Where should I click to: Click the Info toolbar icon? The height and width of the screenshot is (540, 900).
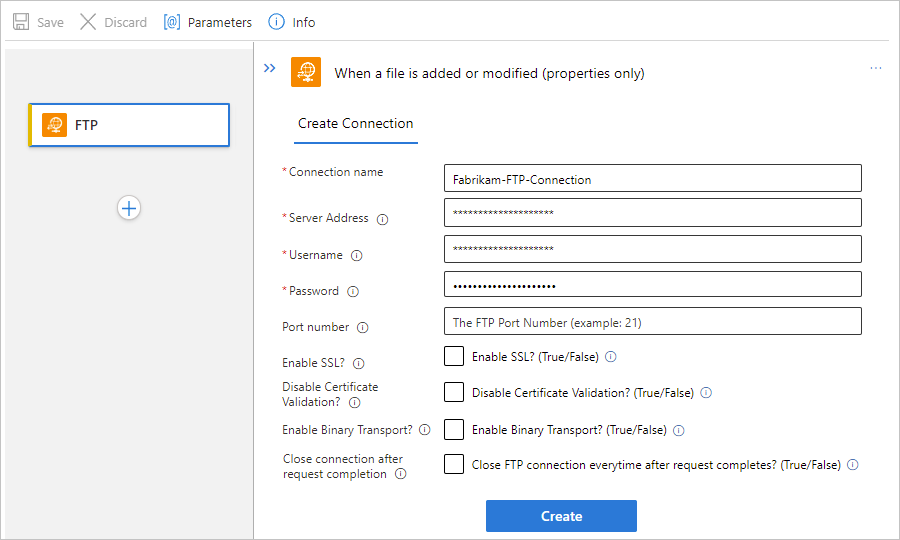274,22
